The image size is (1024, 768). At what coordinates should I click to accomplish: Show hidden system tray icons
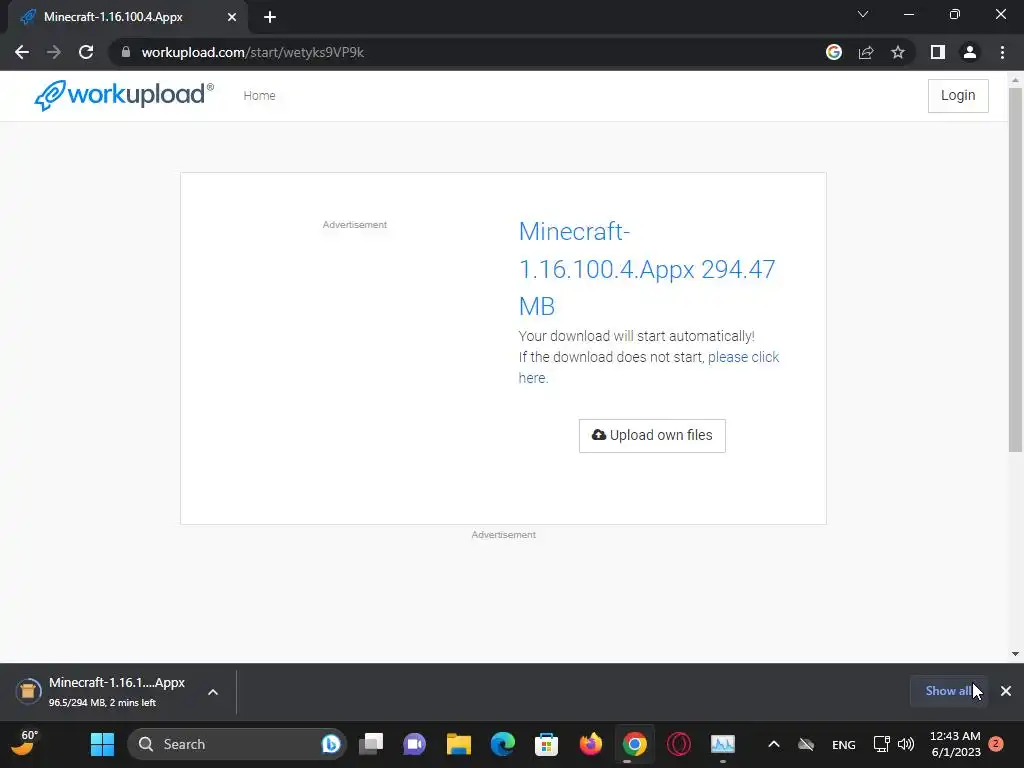point(774,744)
